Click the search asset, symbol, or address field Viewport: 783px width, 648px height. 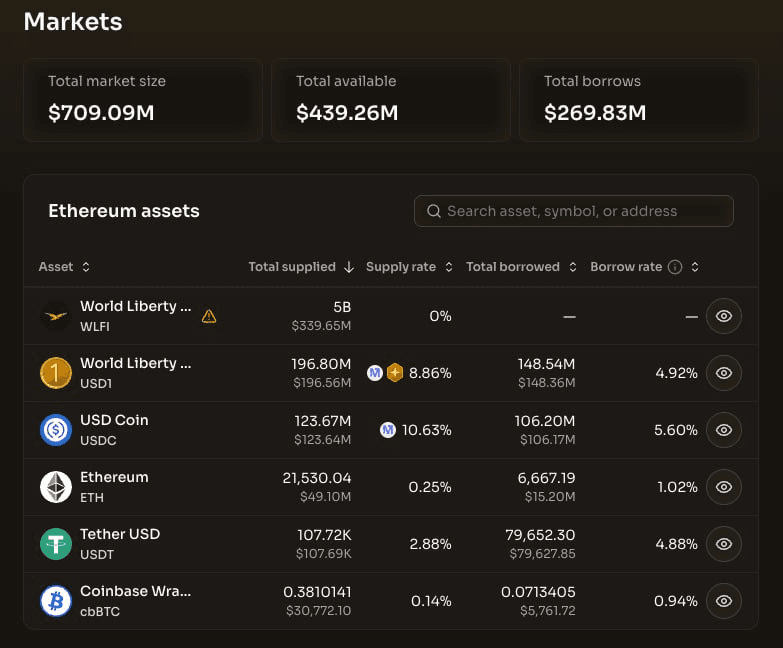[574, 211]
